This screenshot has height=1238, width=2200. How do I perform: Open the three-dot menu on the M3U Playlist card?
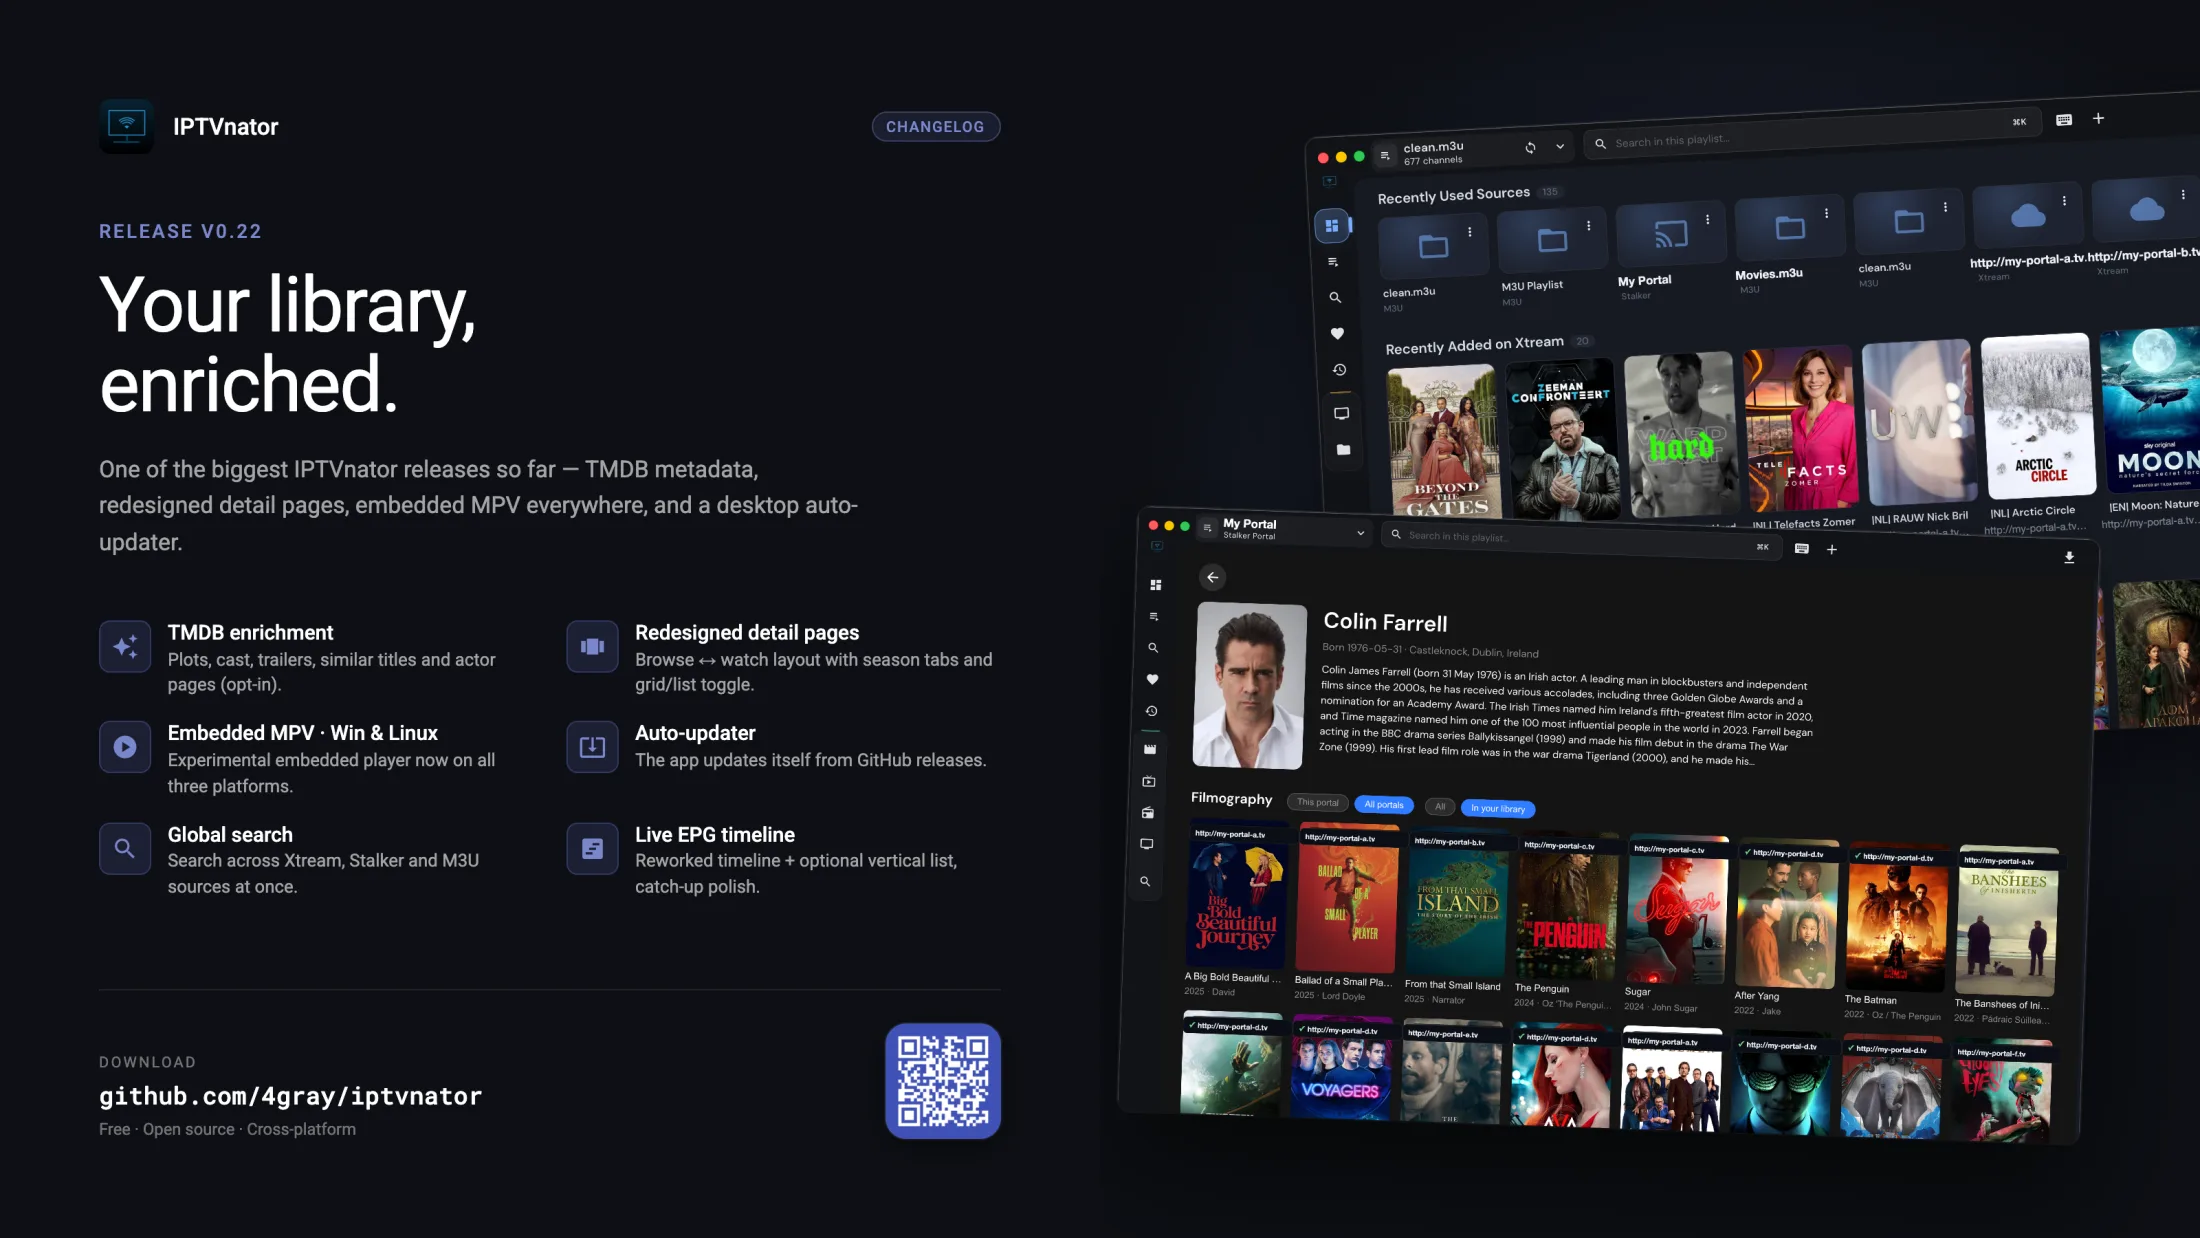tap(1588, 225)
